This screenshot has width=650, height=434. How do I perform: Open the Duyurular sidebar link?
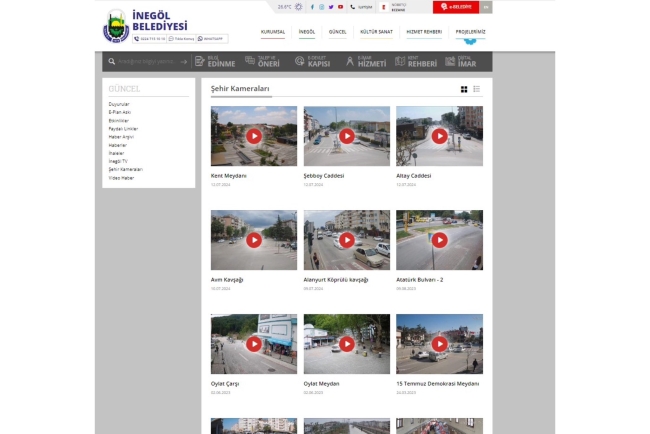(x=119, y=104)
